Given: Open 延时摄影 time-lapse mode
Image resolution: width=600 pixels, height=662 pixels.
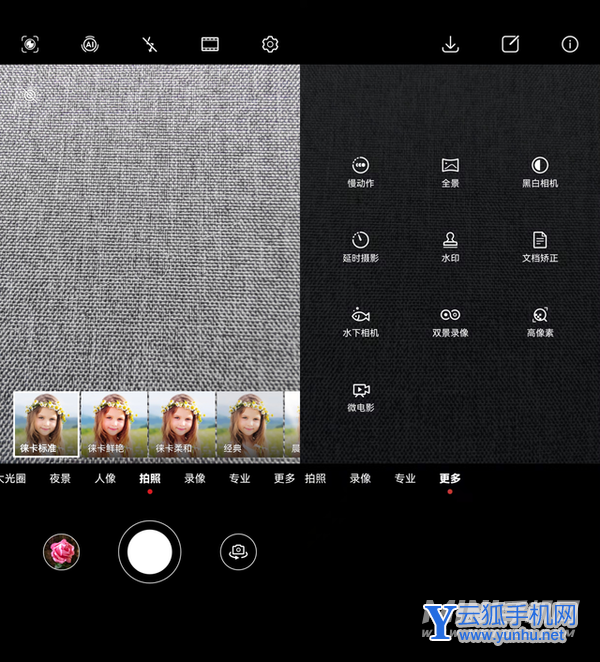Looking at the screenshot, I should coord(360,245).
